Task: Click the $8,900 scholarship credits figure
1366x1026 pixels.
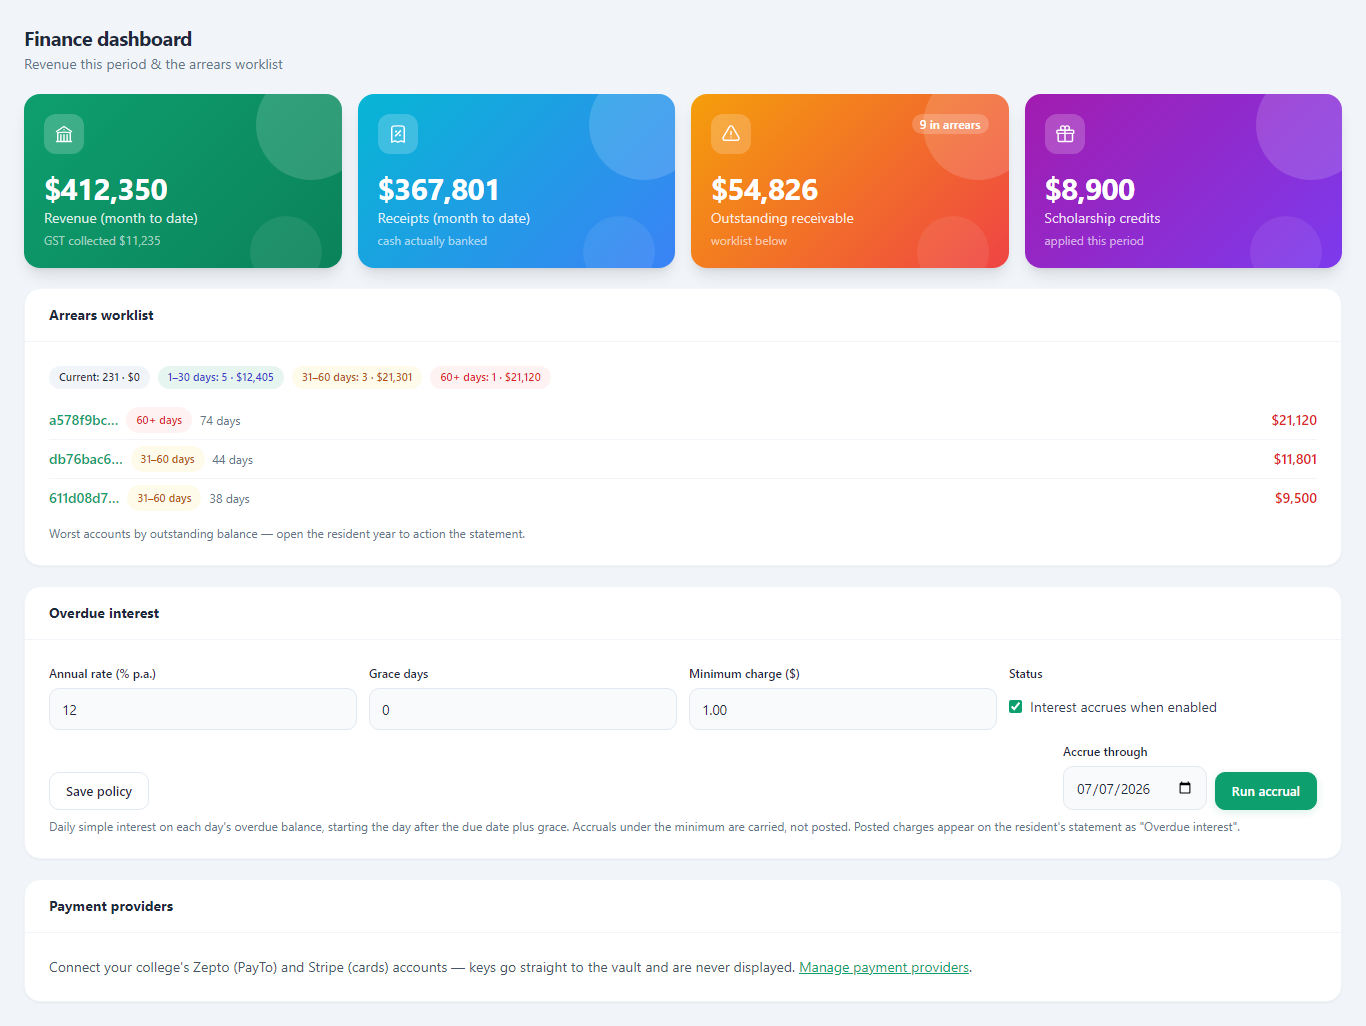Action: [x=1090, y=189]
